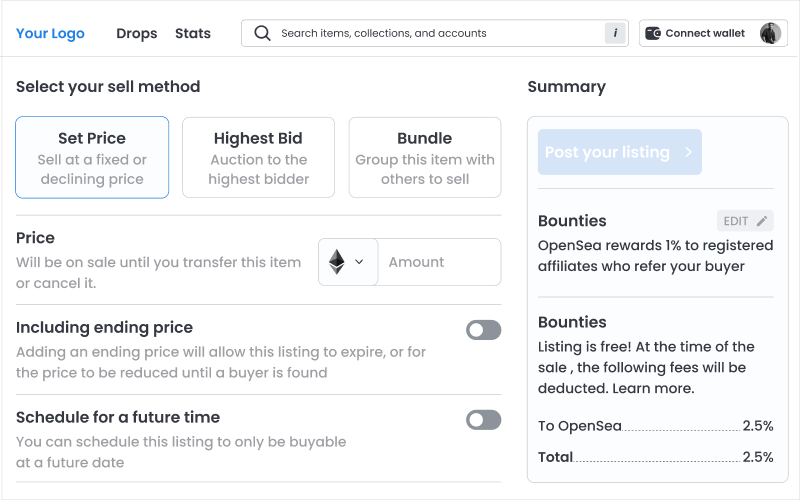Go to the Your Logo home link
Image resolution: width=800 pixels, height=500 pixels.
pyautogui.click(x=50, y=33)
